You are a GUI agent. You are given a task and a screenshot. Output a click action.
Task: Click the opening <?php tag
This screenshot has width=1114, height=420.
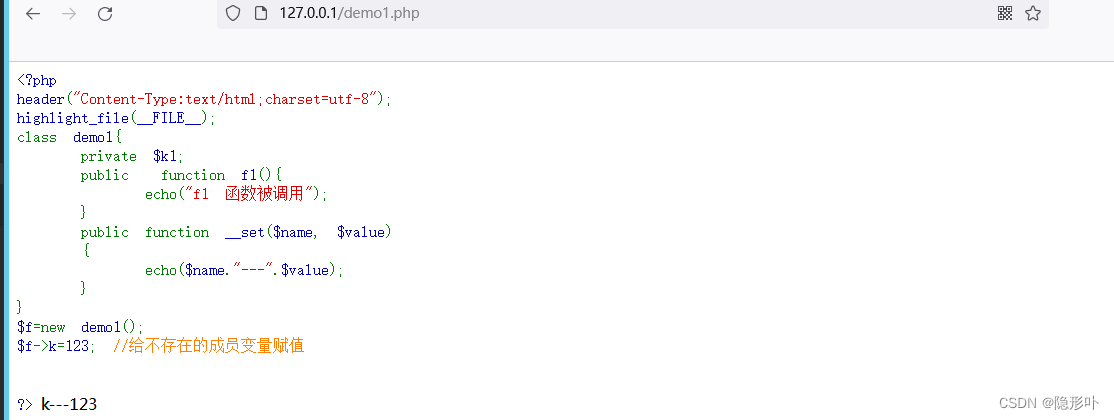(x=37, y=80)
